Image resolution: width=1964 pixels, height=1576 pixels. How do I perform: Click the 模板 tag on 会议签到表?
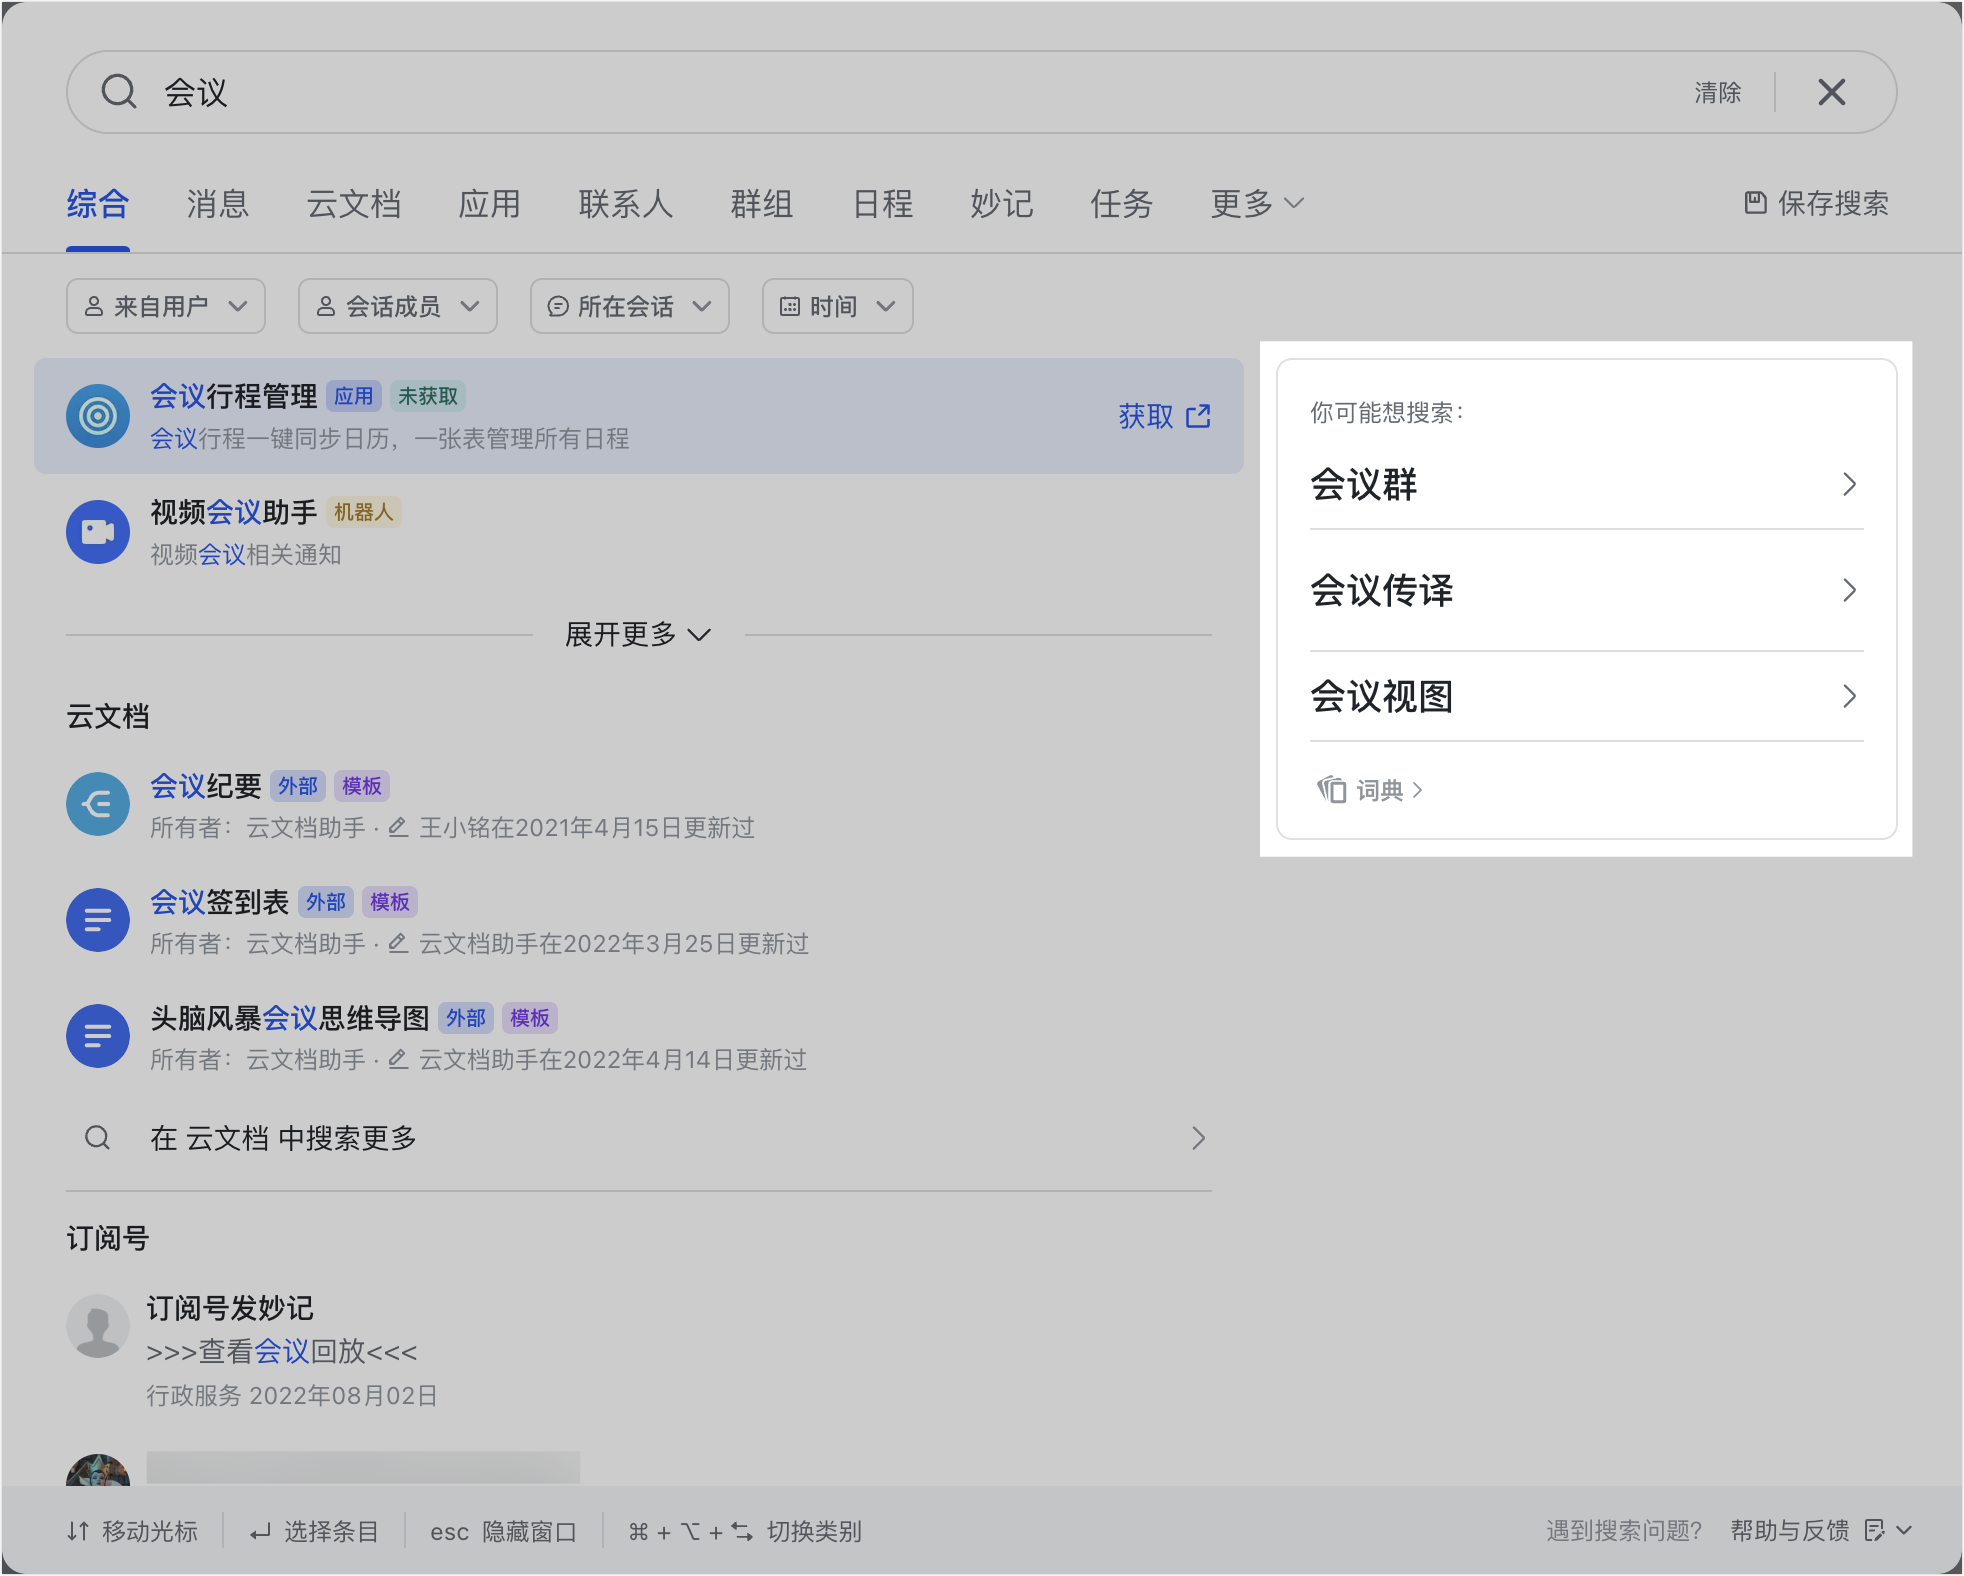(390, 902)
